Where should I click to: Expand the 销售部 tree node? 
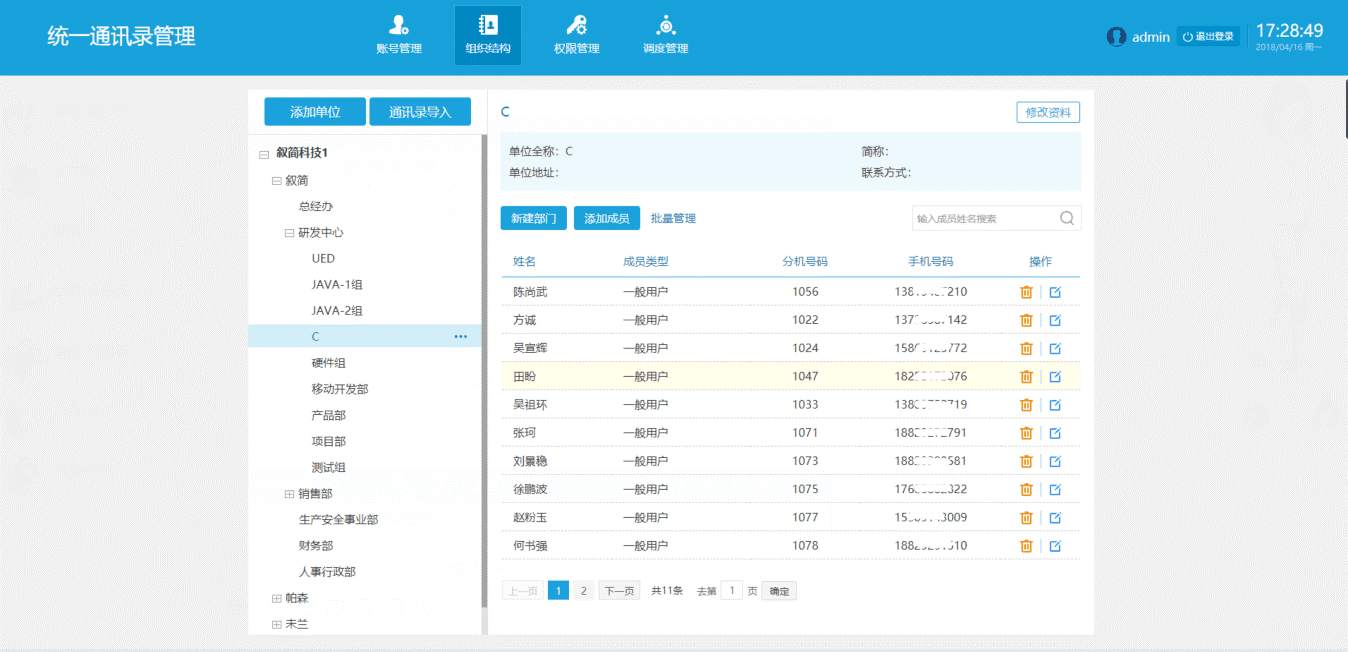290,494
